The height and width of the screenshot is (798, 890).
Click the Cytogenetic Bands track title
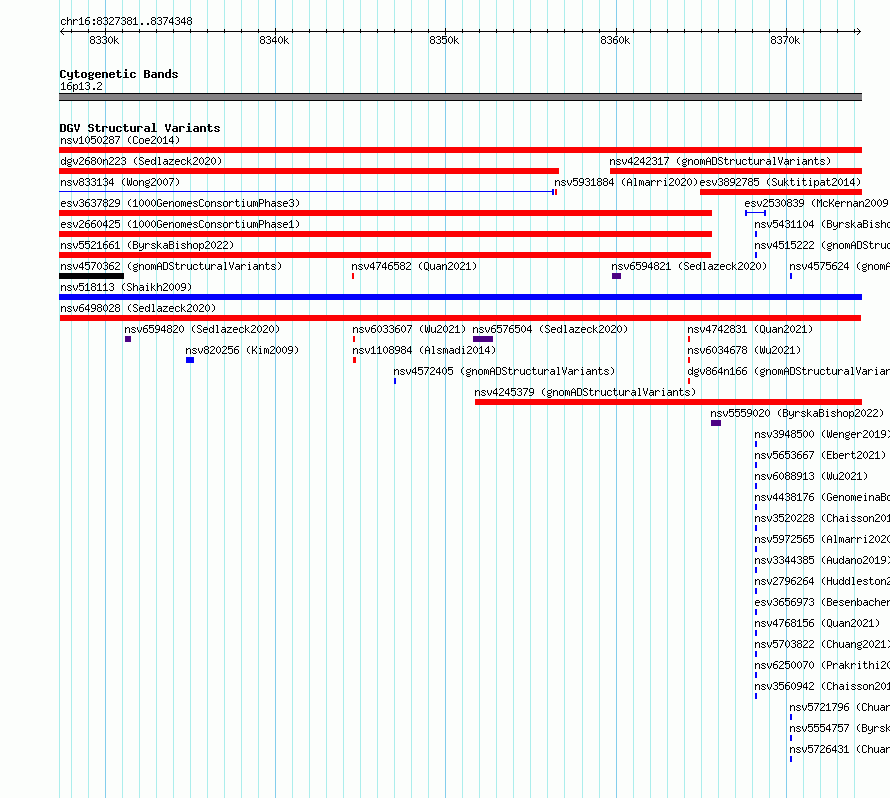[x=119, y=74]
